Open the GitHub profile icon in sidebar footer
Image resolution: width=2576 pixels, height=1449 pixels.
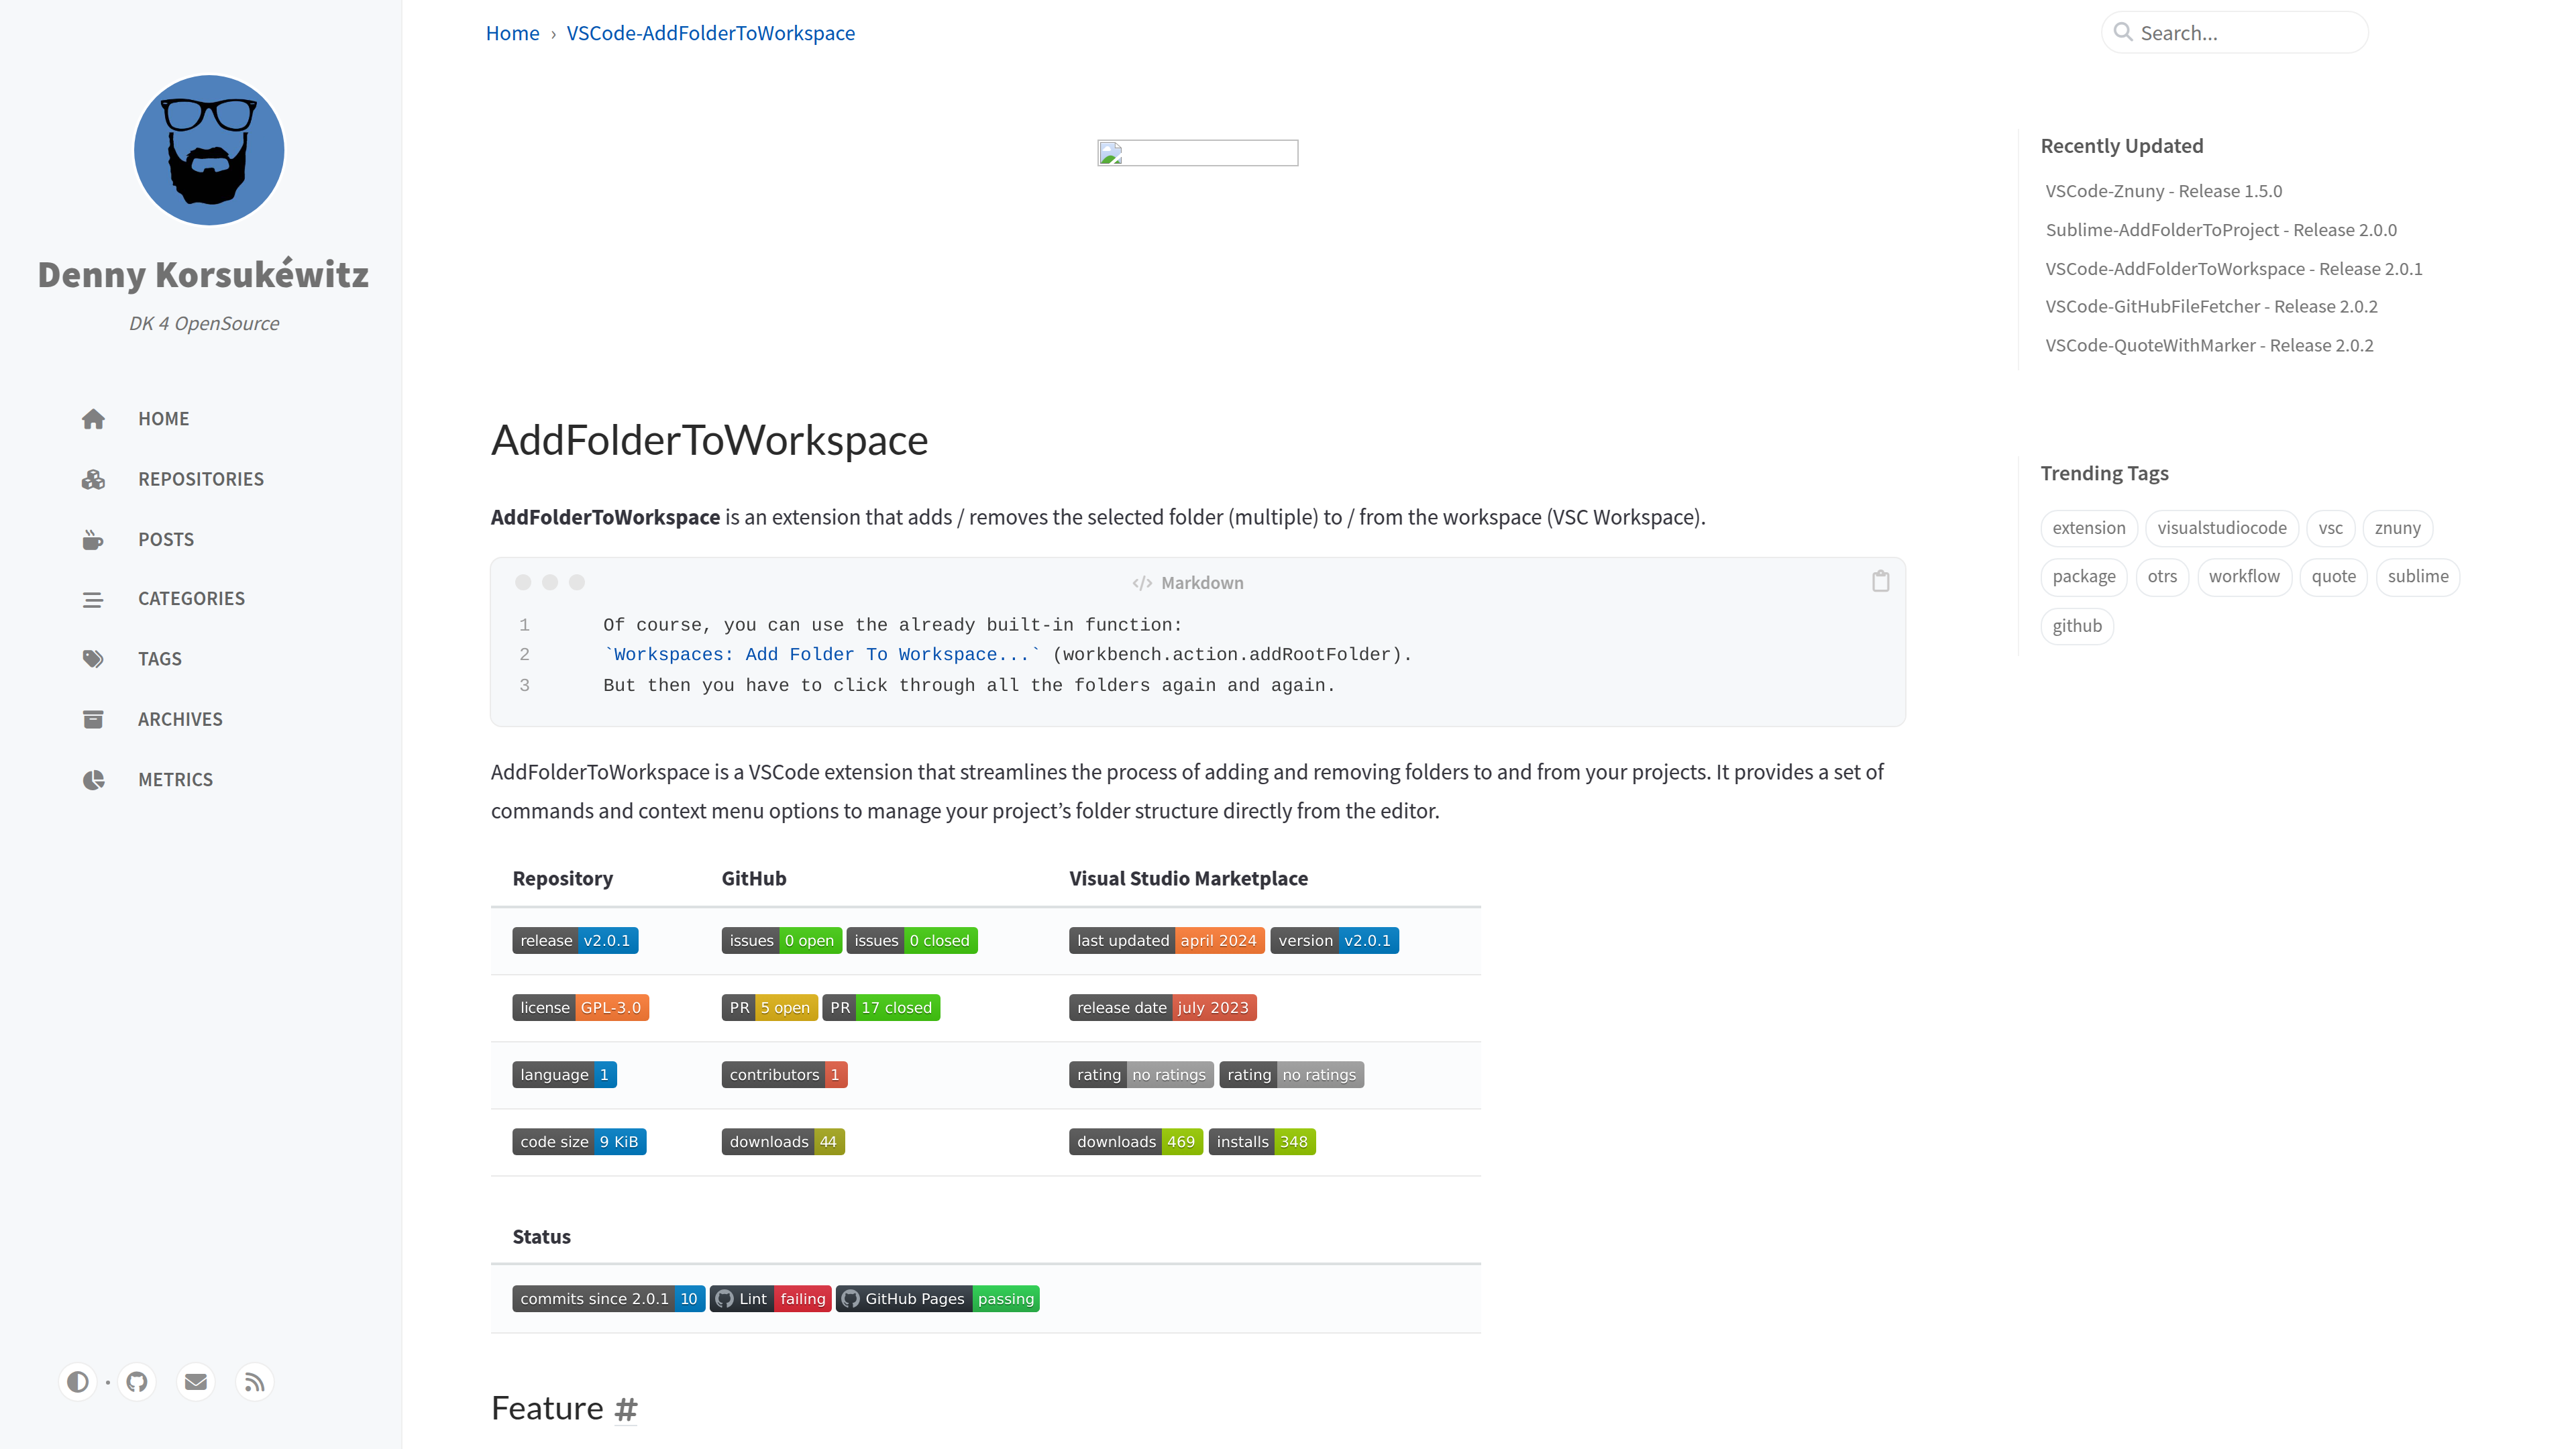(x=137, y=1381)
